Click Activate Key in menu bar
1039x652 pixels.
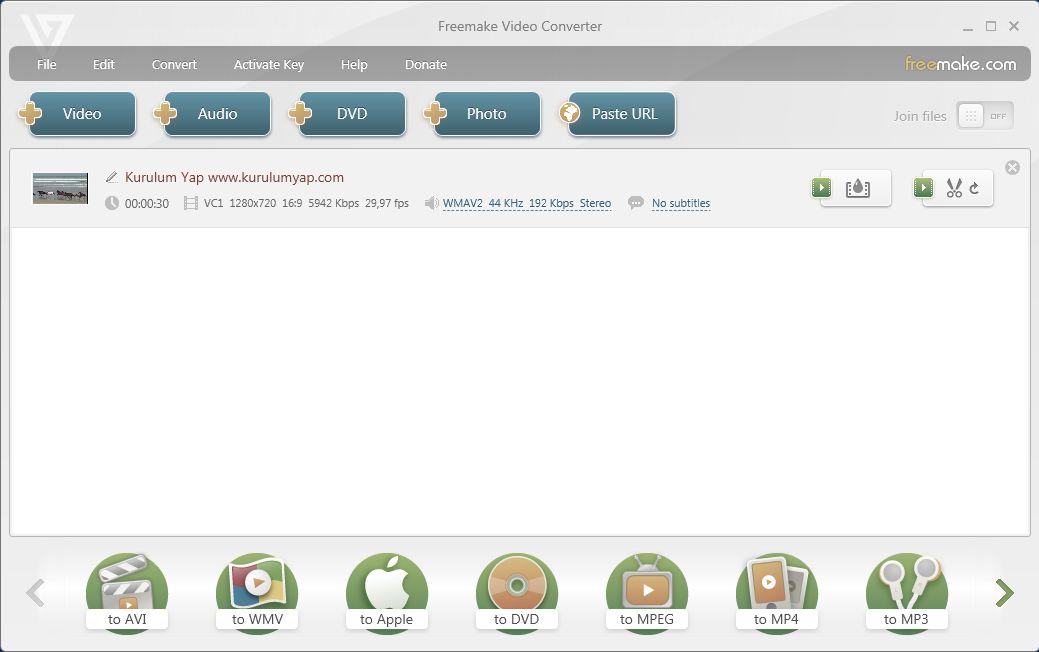point(268,64)
